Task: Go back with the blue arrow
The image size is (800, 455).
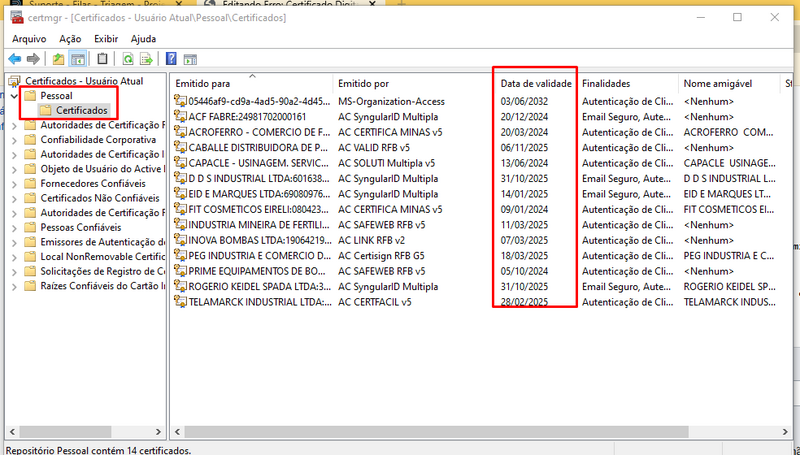Action: (15, 59)
